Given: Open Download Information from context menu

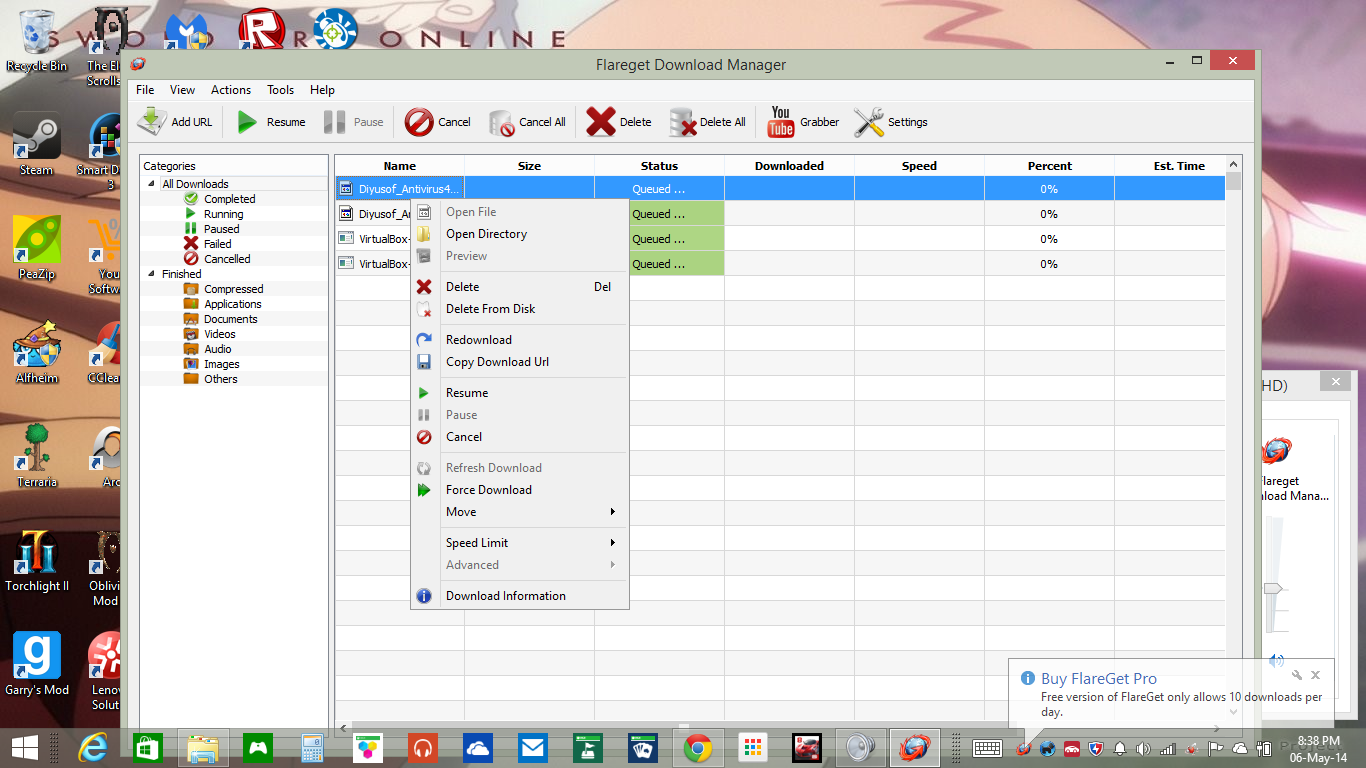Looking at the screenshot, I should click(520, 596).
